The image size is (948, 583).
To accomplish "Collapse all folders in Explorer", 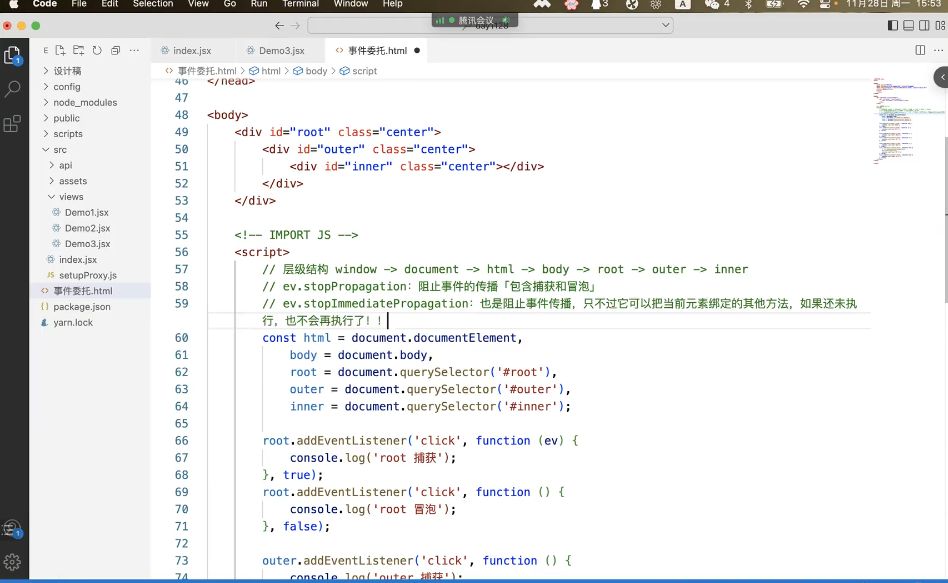I will coord(115,51).
